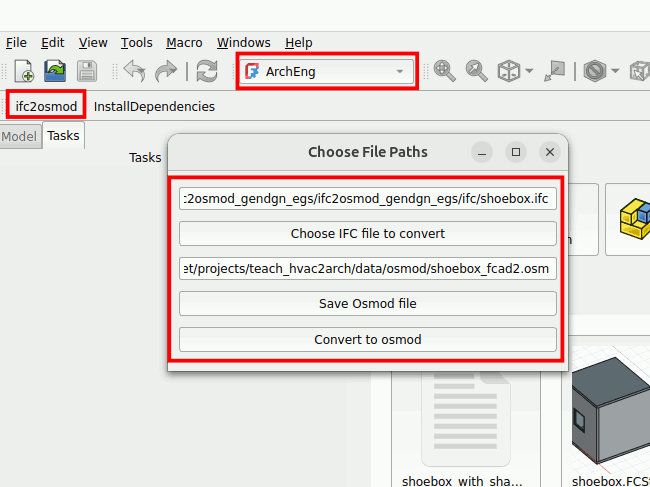
Task: Click the New document icon
Action: pos(23,72)
